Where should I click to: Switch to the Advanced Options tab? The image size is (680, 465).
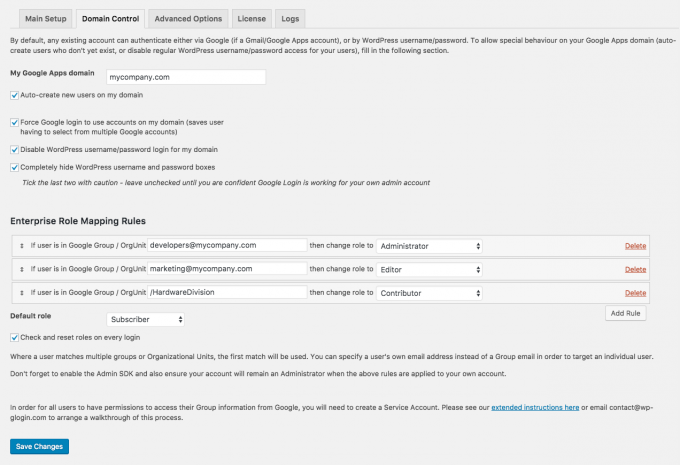188,19
